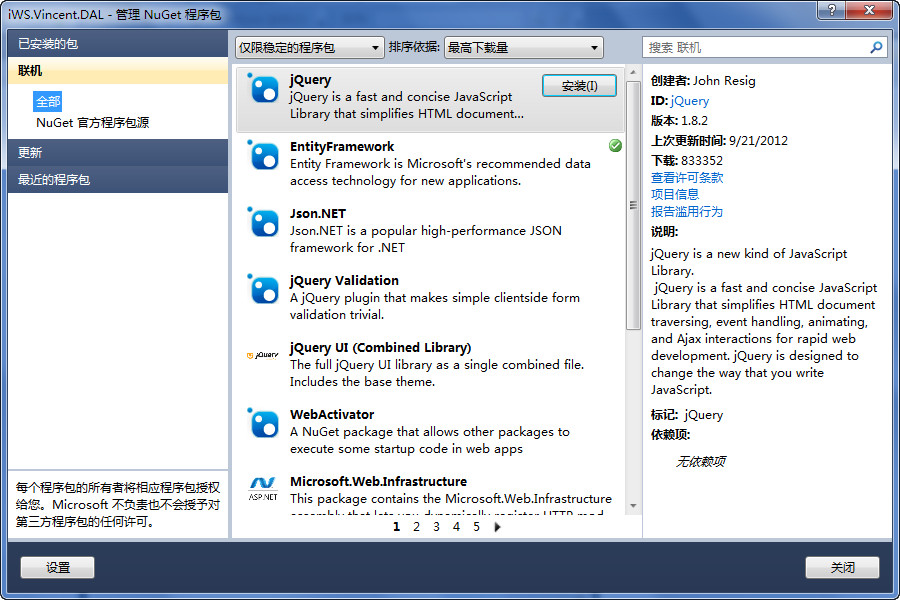Expand the 已安装的包 section
This screenshot has width=900, height=600.
click(x=118, y=44)
